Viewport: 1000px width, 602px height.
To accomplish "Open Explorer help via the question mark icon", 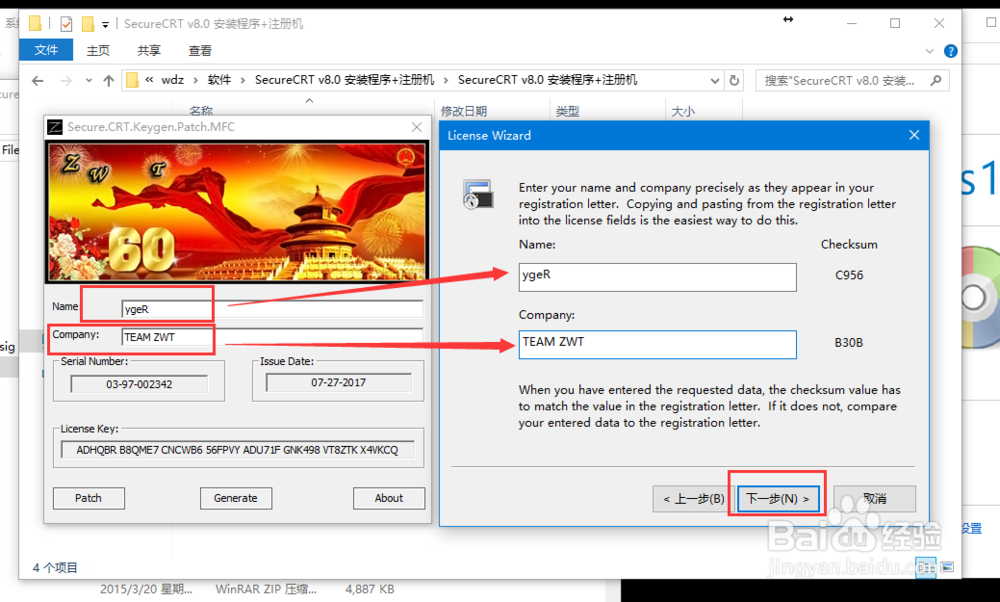I will tap(949, 50).
